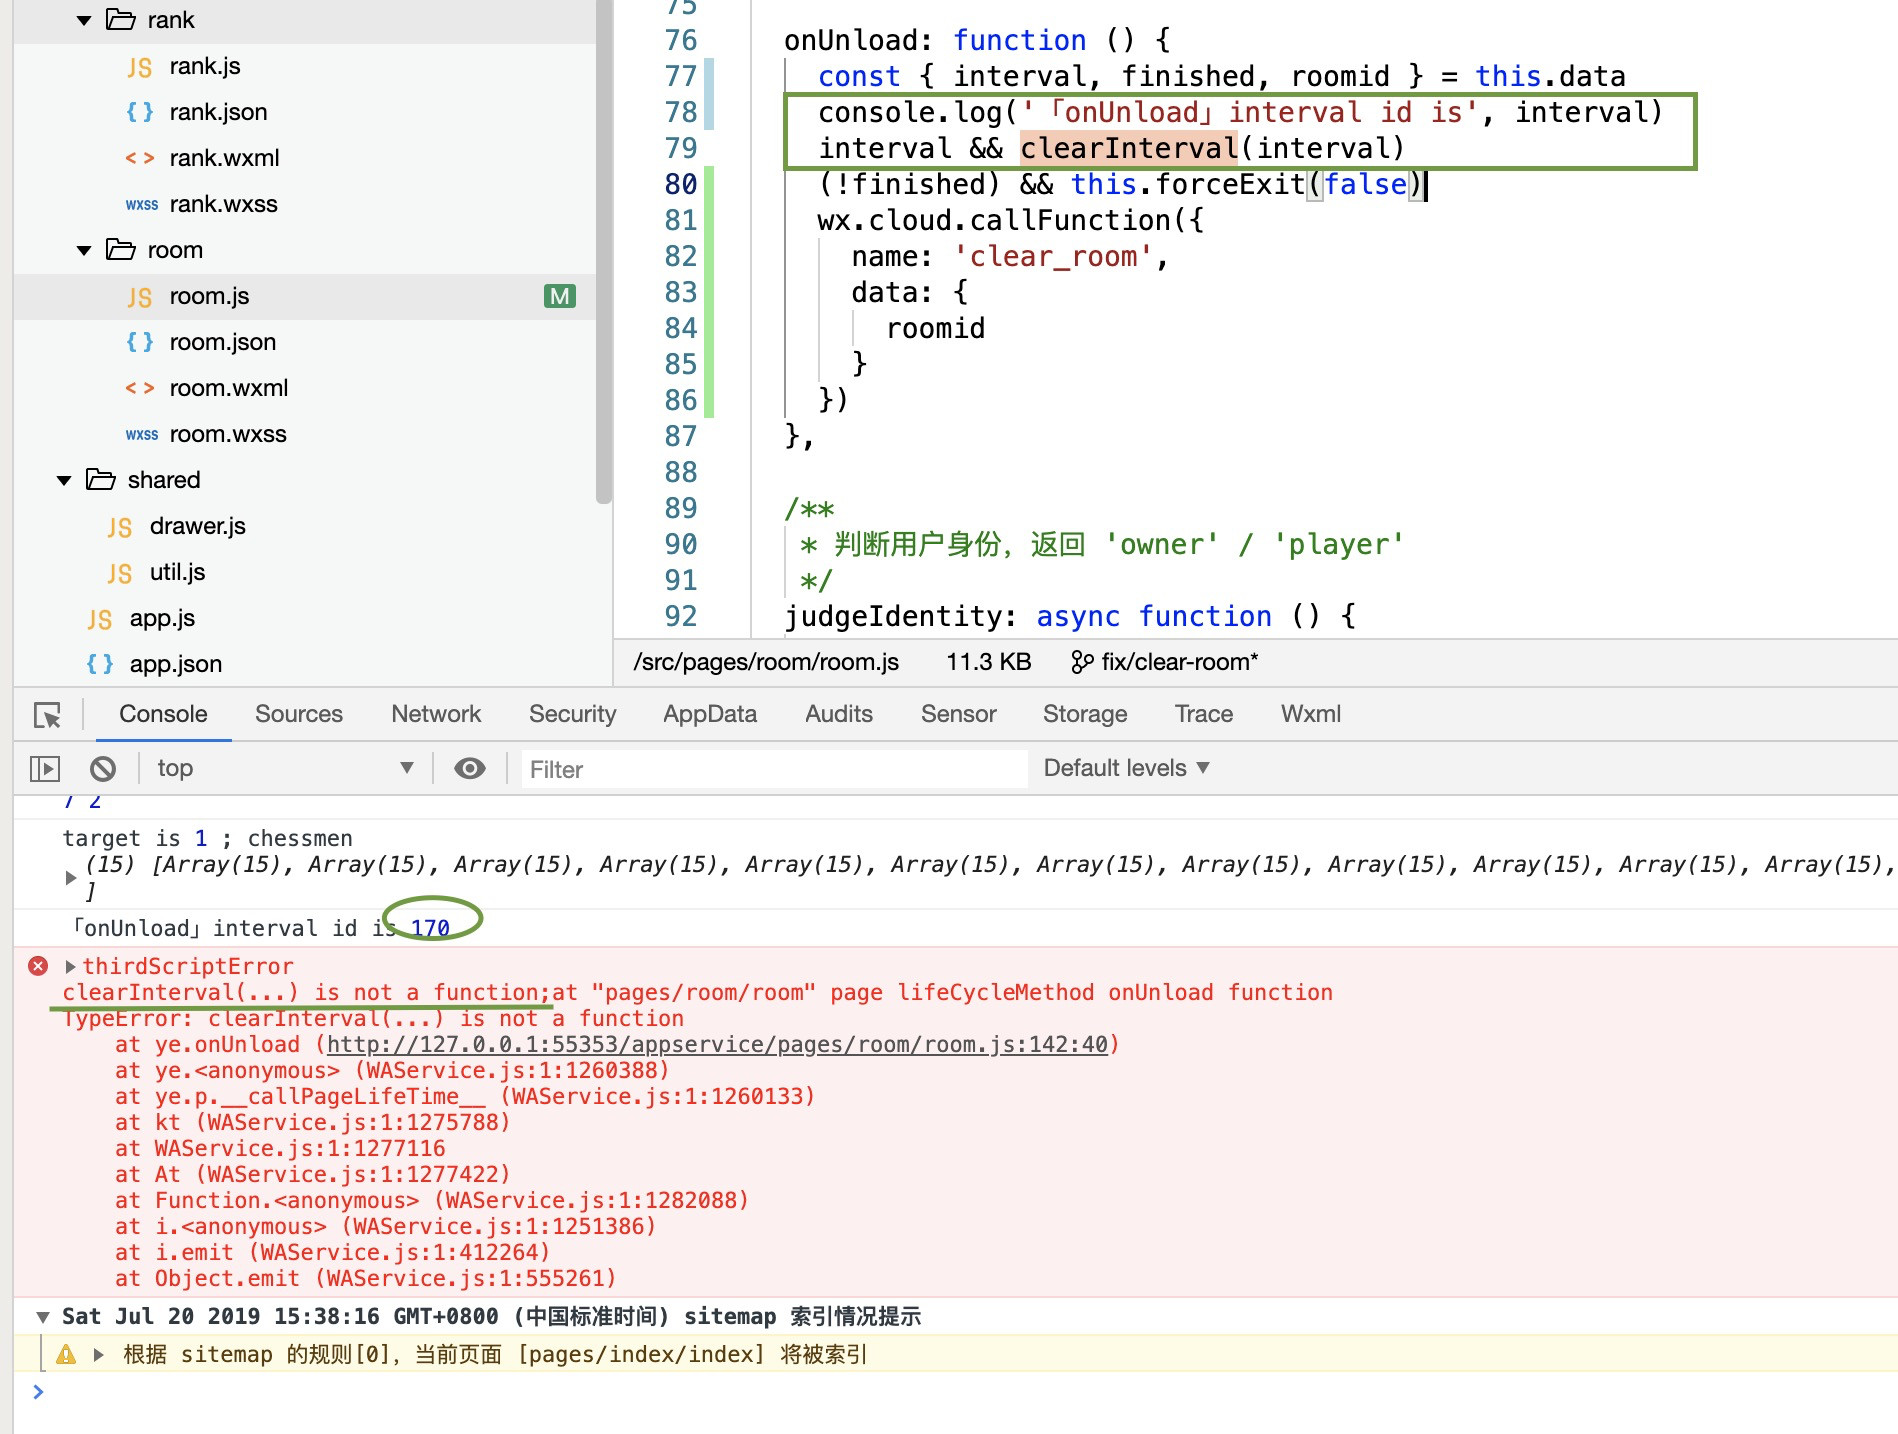This screenshot has width=1898, height=1434.
Task: Click the wxss icon of room.wxss
Action: point(142,435)
